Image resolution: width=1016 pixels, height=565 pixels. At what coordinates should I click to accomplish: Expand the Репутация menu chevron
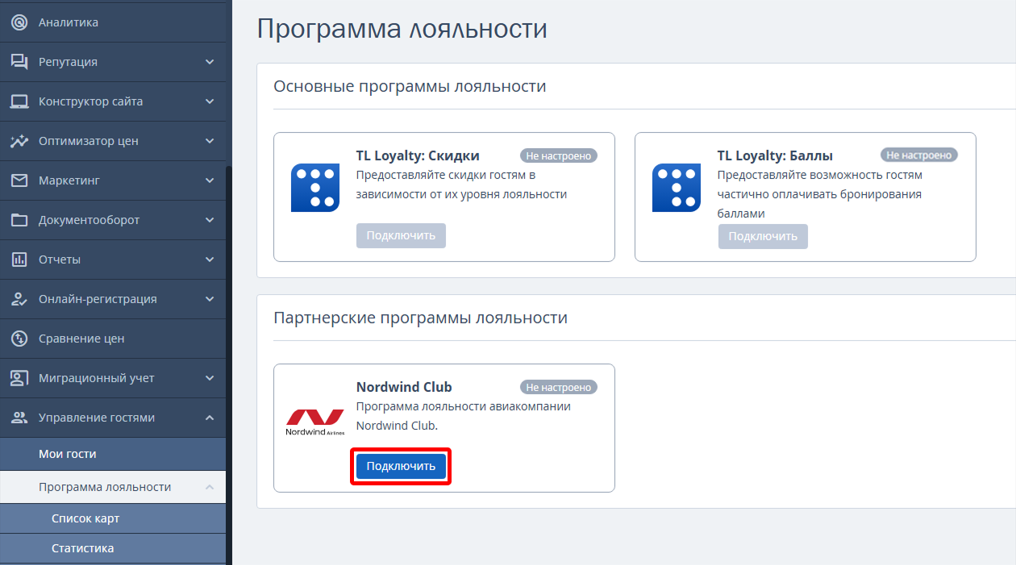(209, 62)
